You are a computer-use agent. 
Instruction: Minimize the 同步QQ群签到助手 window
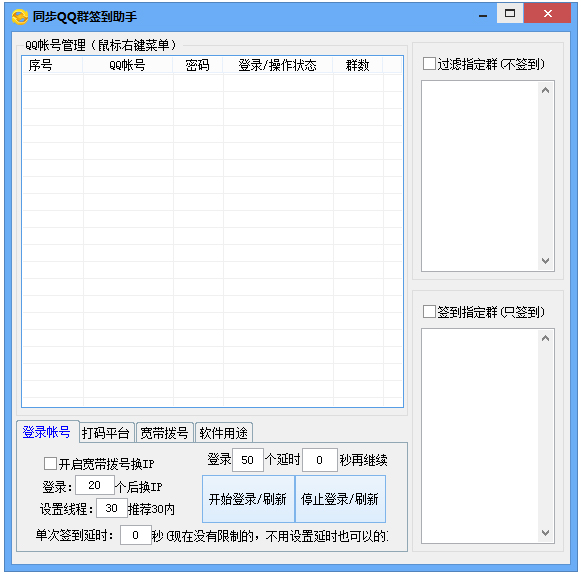483,15
